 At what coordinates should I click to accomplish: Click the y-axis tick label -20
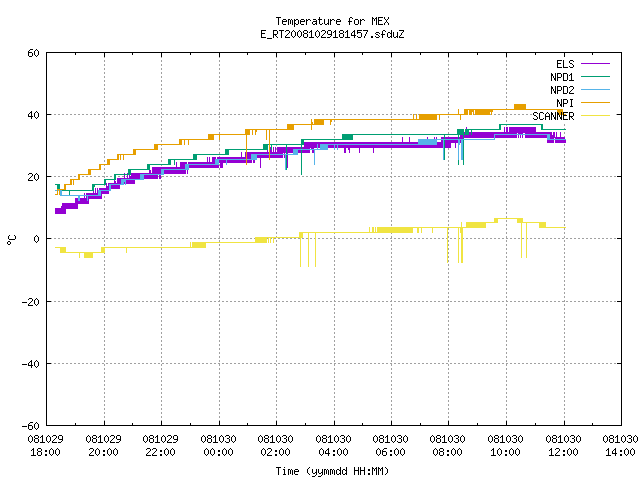click(31, 302)
